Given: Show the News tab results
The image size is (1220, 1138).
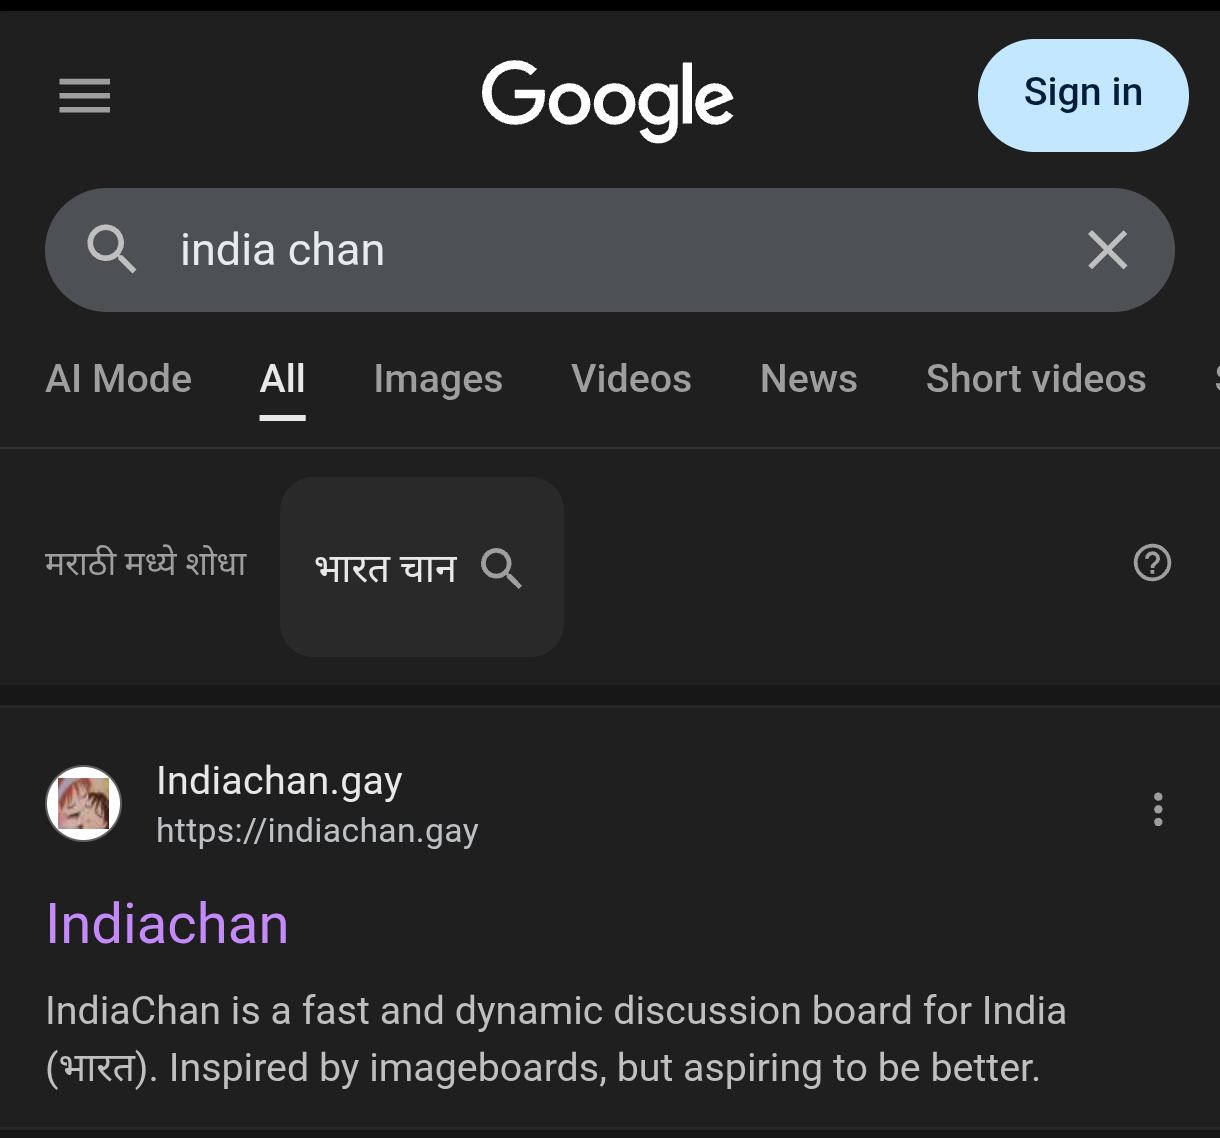Looking at the screenshot, I should coord(809,379).
